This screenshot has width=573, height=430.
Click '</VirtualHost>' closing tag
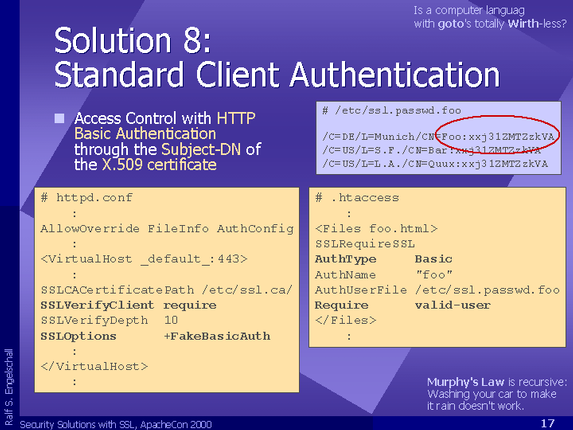[94, 366]
